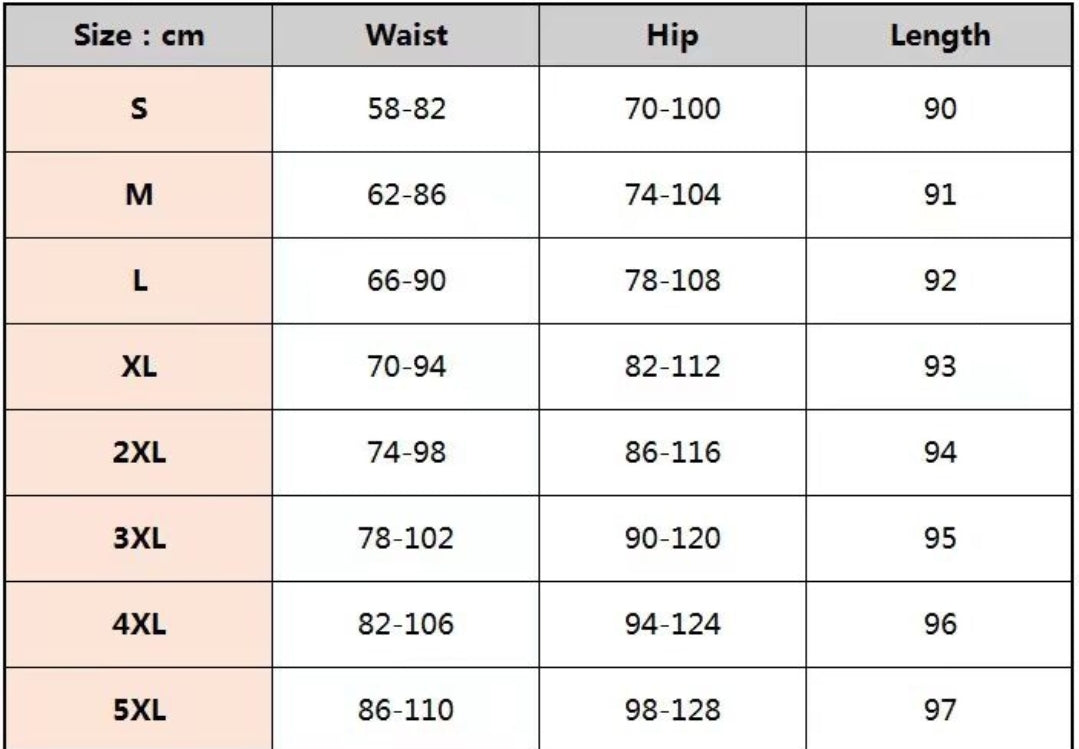The width and height of the screenshot is (1079, 749).
Task: Click the S size row label
Action: (139, 109)
